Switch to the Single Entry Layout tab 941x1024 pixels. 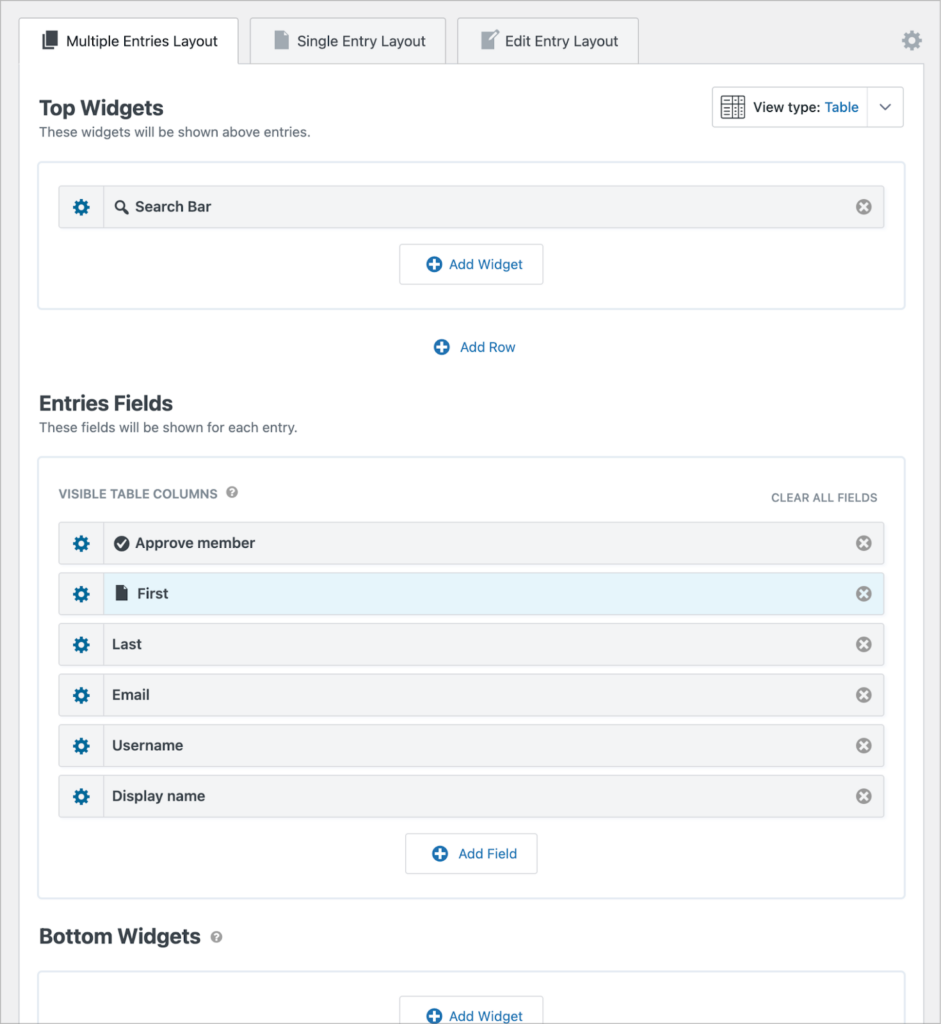click(x=348, y=40)
